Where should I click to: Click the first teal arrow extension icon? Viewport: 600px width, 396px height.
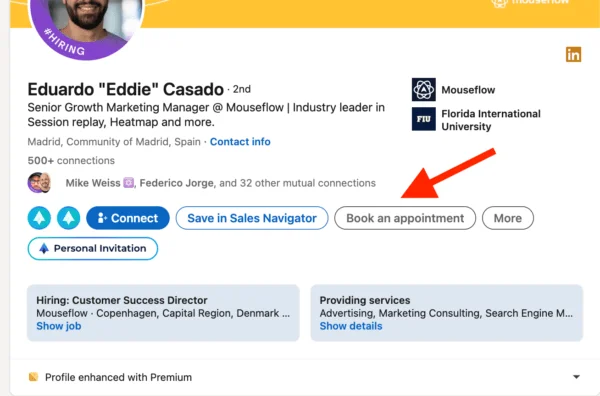[39, 218]
